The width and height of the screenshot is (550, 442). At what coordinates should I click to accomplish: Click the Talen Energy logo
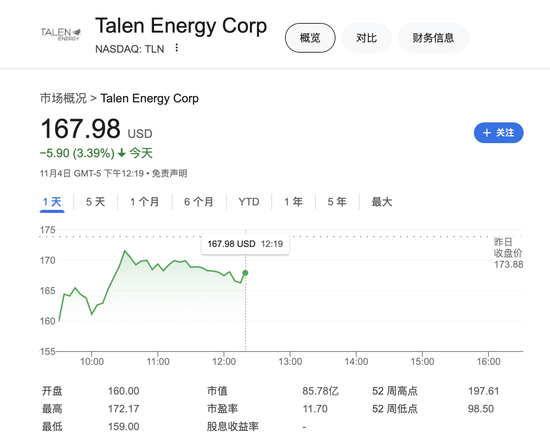(x=61, y=34)
